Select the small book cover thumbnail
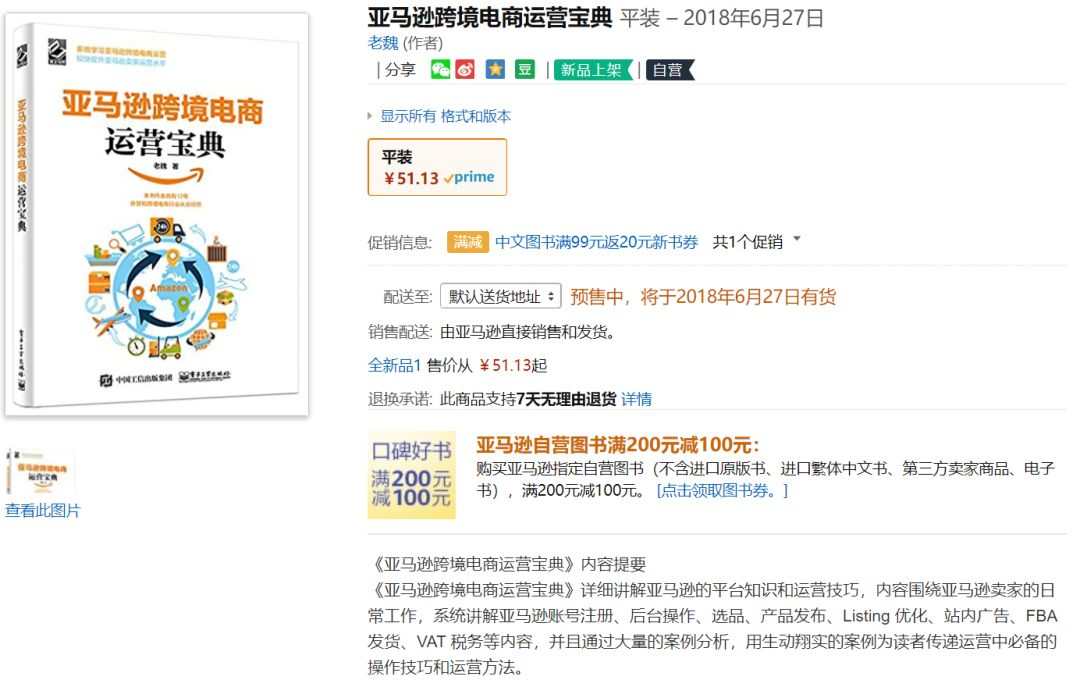Screen dimensions: 1080x680 click(x=40, y=472)
